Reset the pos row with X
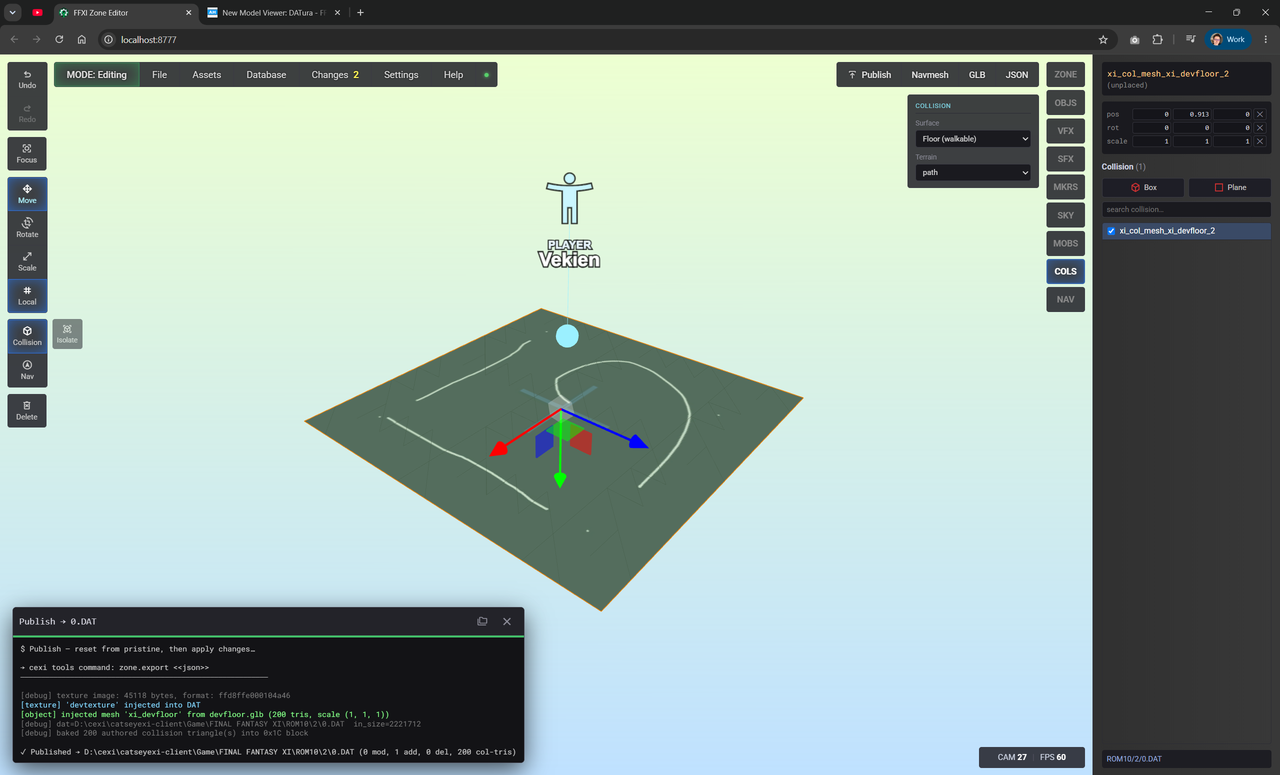Image resolution: width=1280 pixels, height=775 pixels. point(1260,114)
